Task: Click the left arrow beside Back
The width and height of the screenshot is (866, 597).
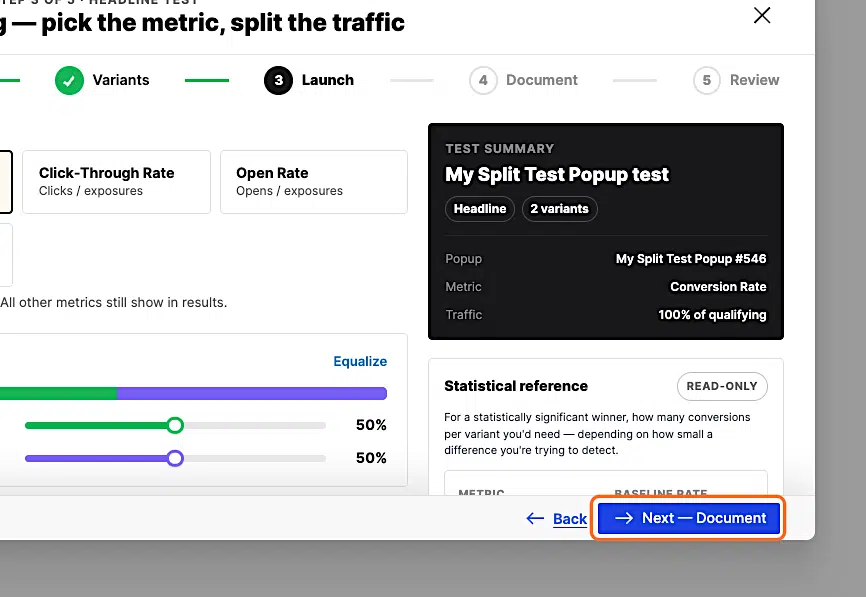Action: pos(535,518)
